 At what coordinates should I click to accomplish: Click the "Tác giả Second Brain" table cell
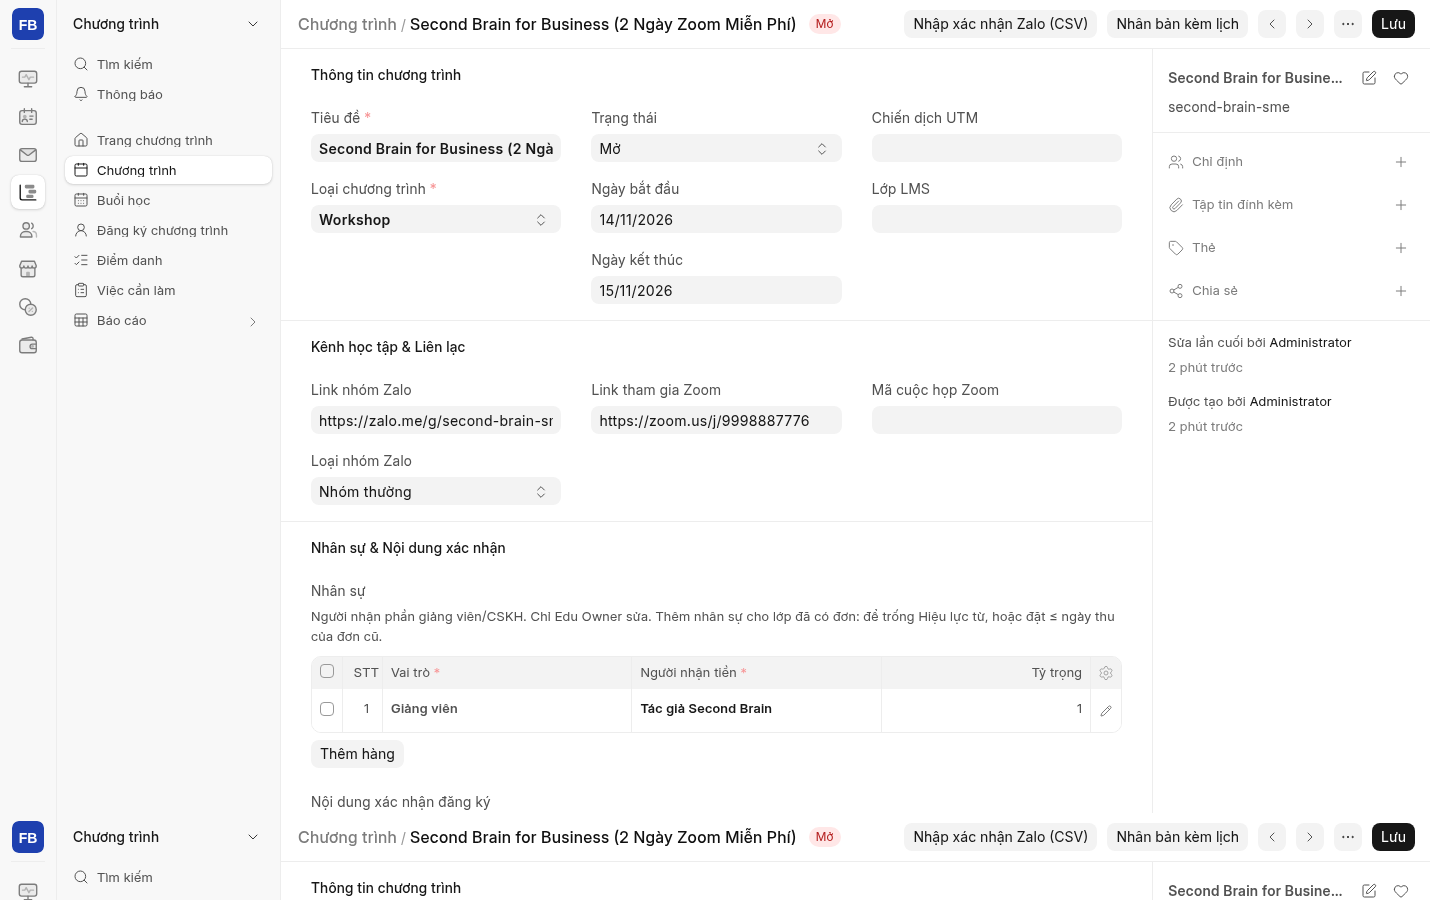pyautogui.click(x=756, y=709)
